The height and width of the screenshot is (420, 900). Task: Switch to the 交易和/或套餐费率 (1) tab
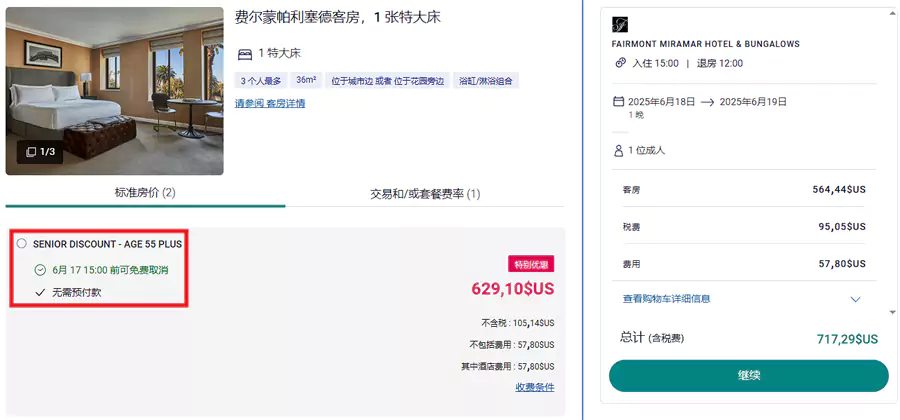pyautogui.click(x=425, y=195)
